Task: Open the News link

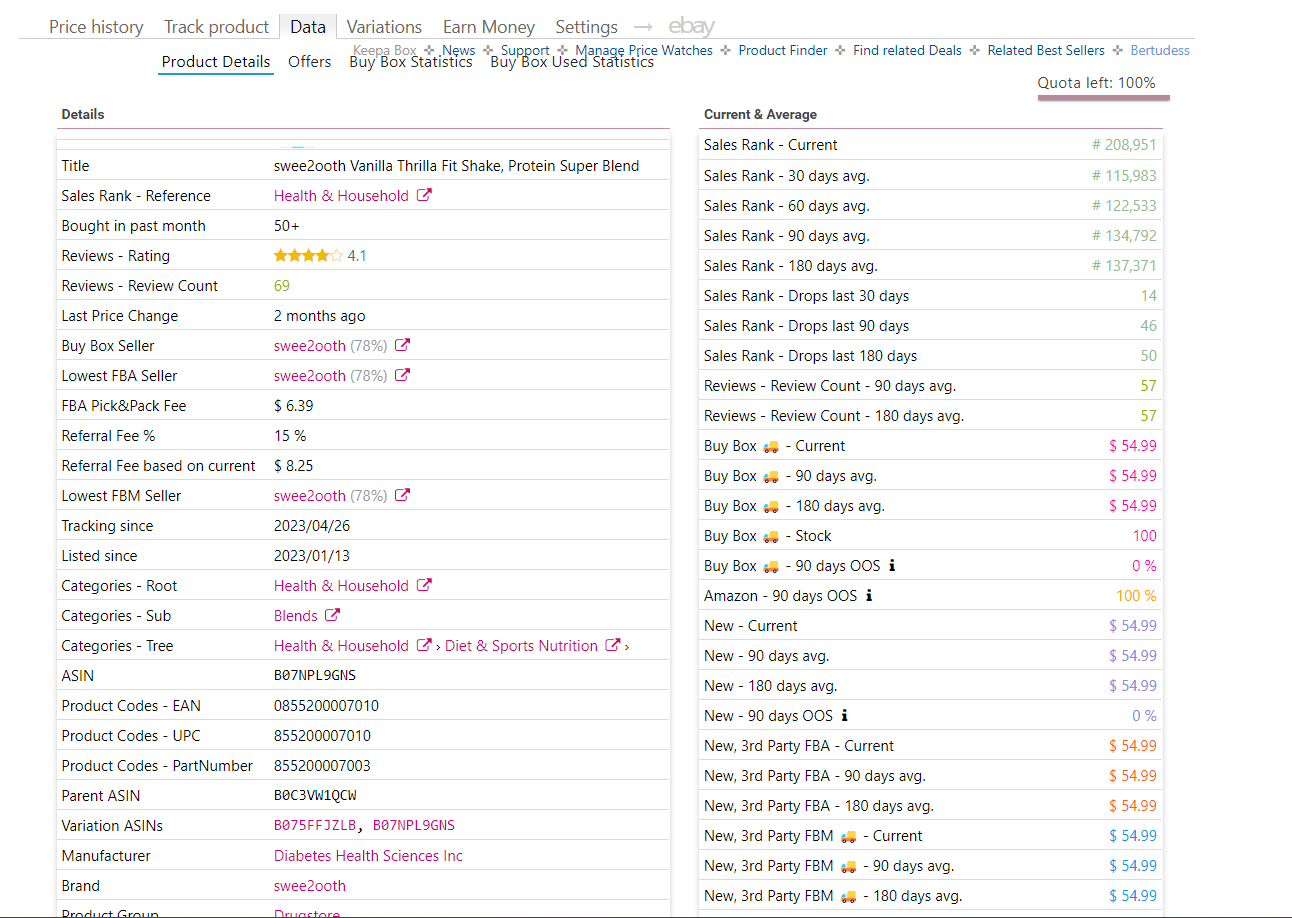Action: pos(459,50)
